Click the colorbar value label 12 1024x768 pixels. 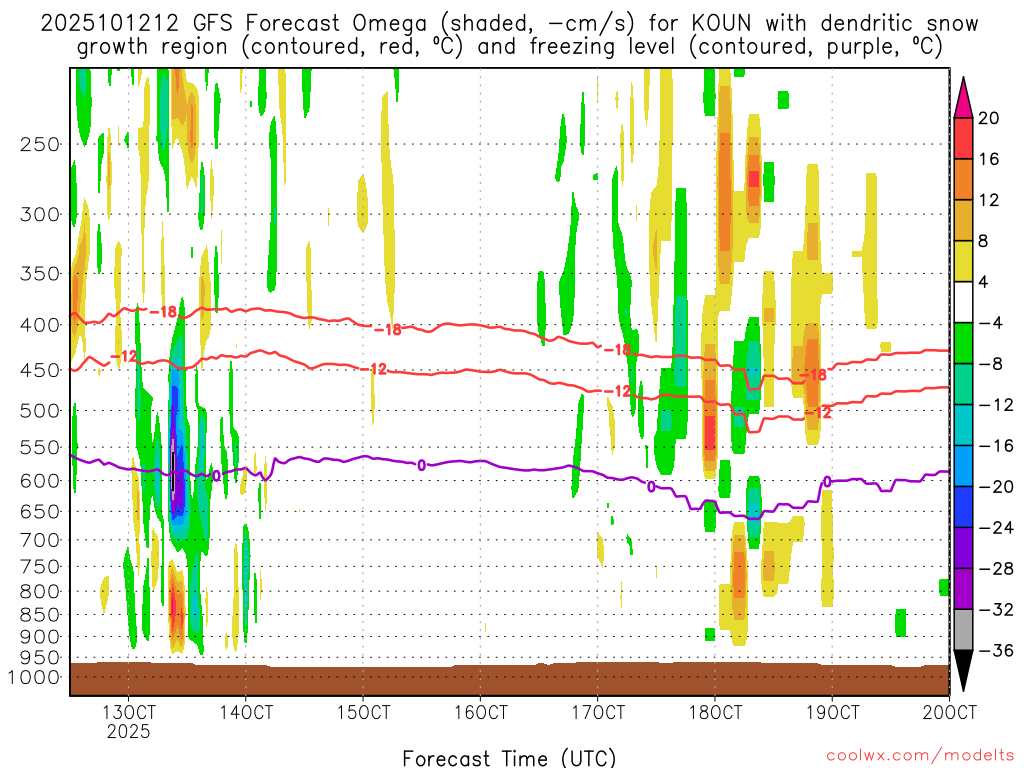point(989,200)
